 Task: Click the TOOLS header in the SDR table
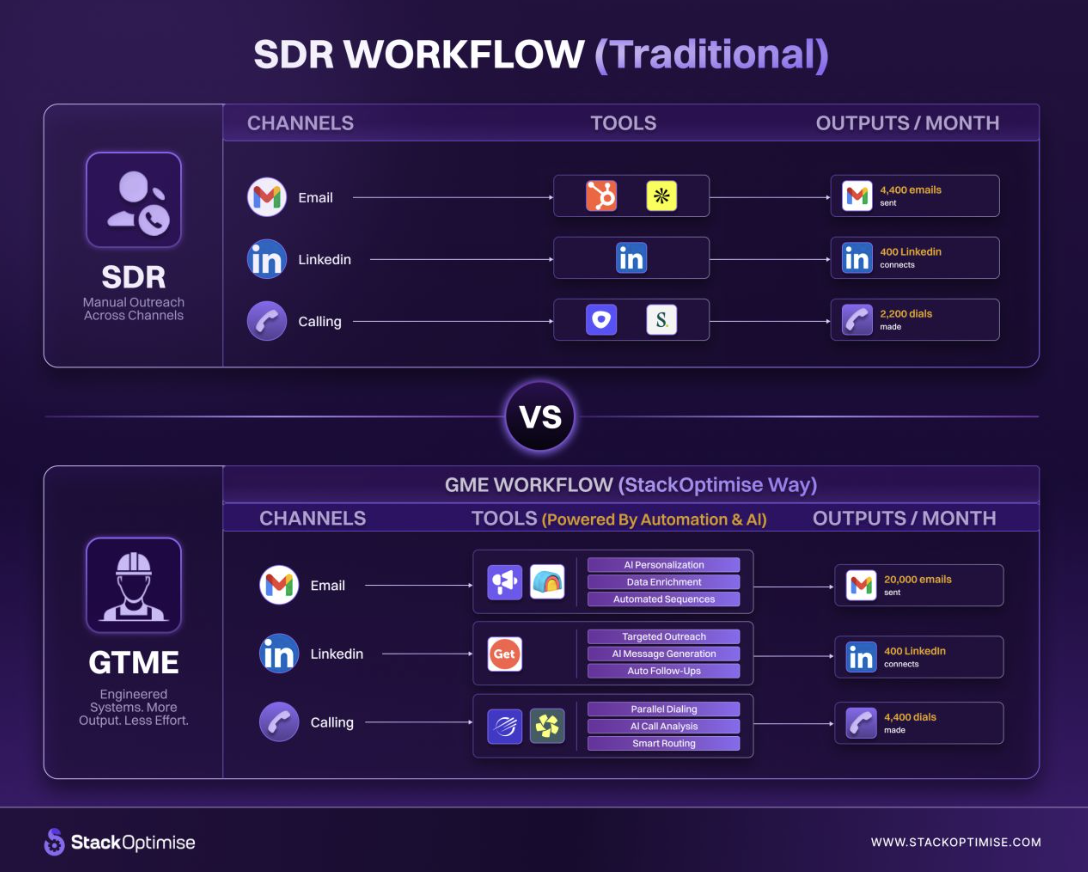pos(623,123)
